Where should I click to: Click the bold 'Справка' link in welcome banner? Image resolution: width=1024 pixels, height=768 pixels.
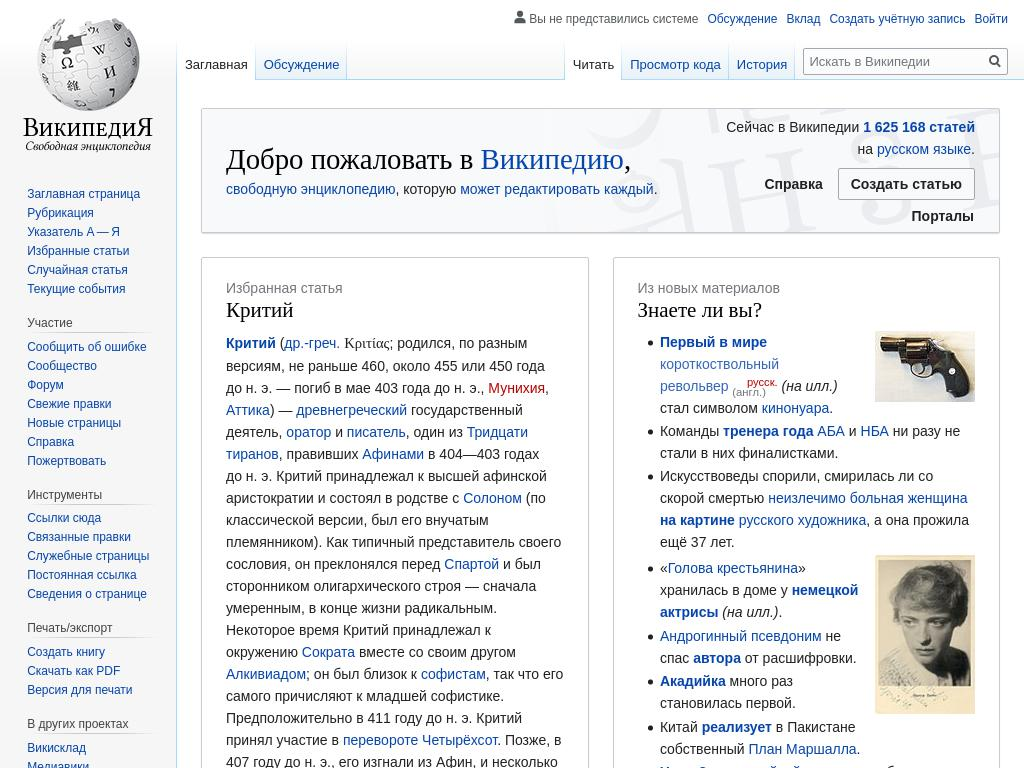click(793, 184)
